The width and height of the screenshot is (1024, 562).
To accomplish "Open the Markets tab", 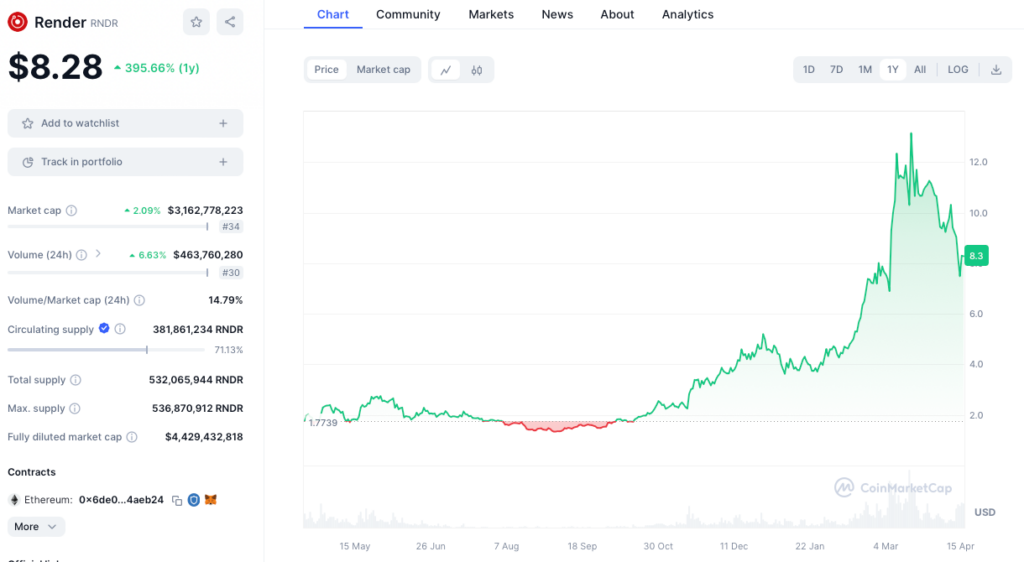I will point(491,14).
